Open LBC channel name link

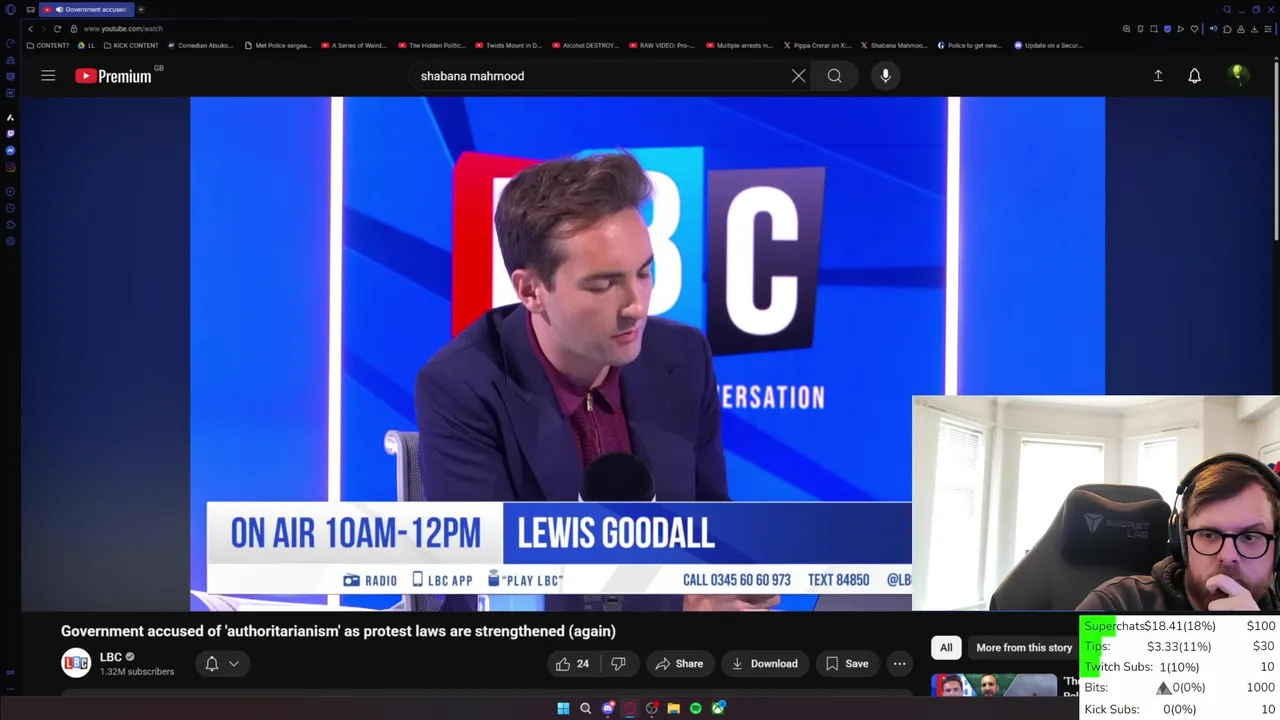tap(110, 657)
